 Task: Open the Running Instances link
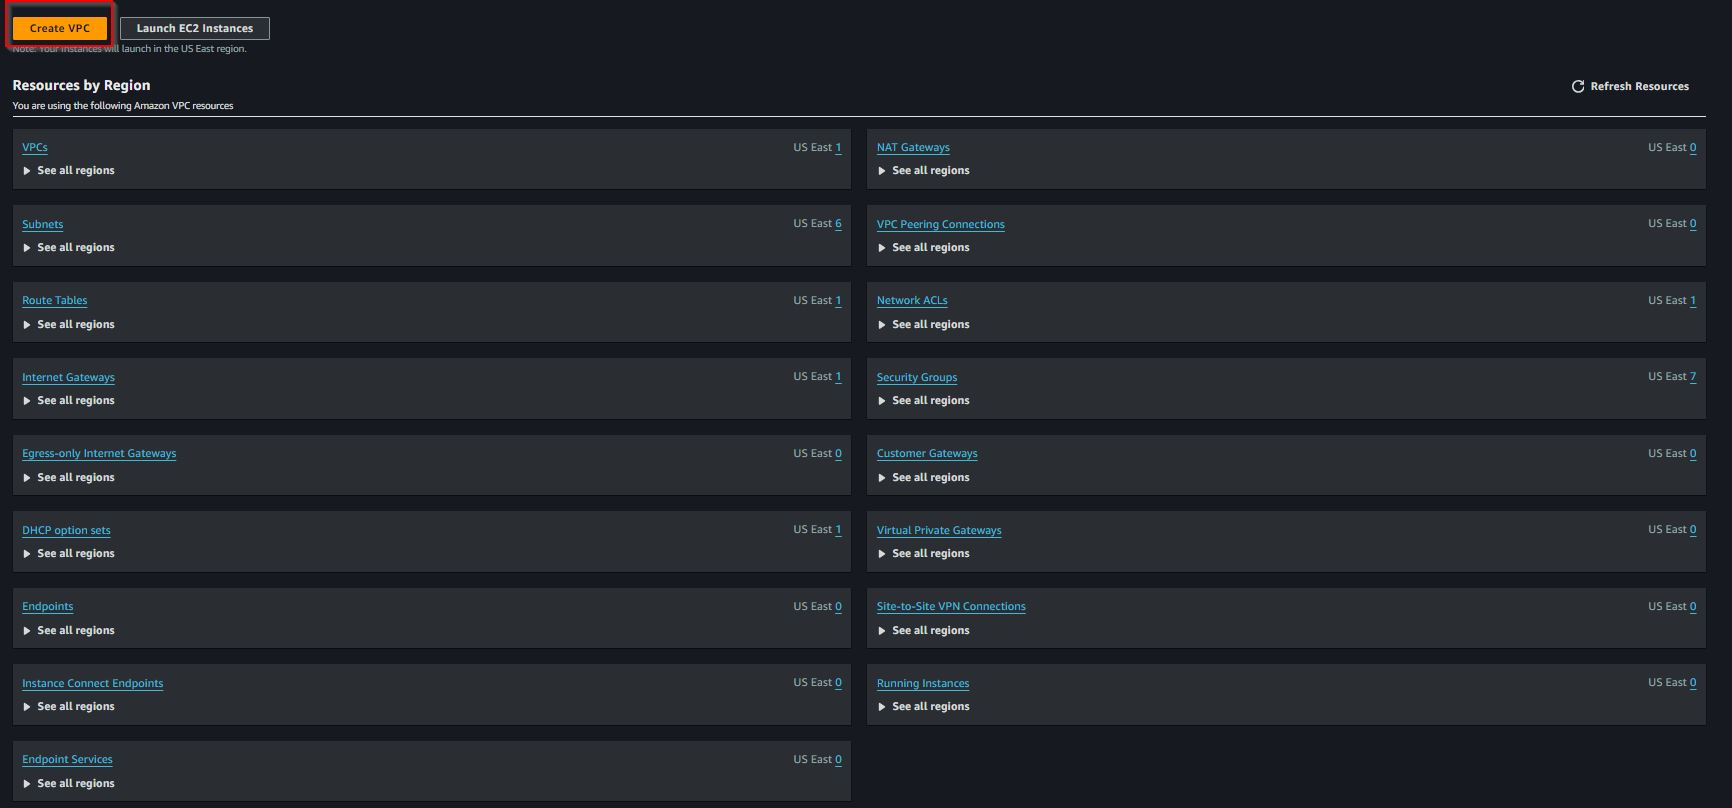[923, 683]
